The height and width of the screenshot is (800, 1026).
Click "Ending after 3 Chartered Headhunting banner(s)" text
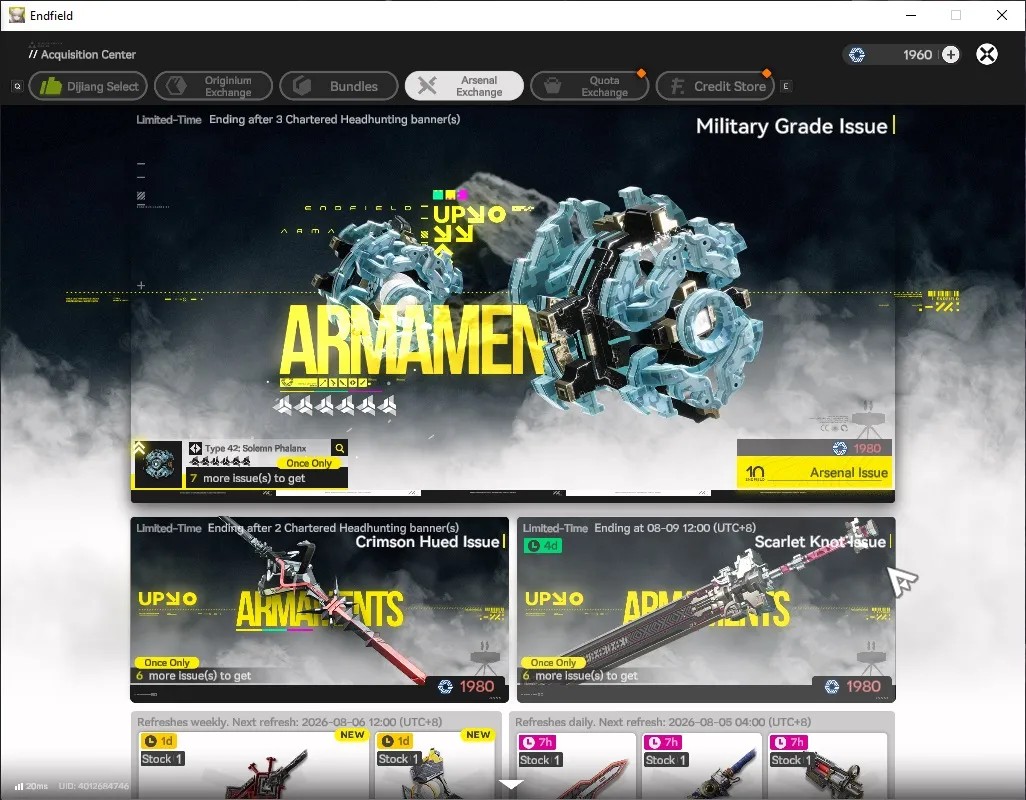[x=334, y=119]
